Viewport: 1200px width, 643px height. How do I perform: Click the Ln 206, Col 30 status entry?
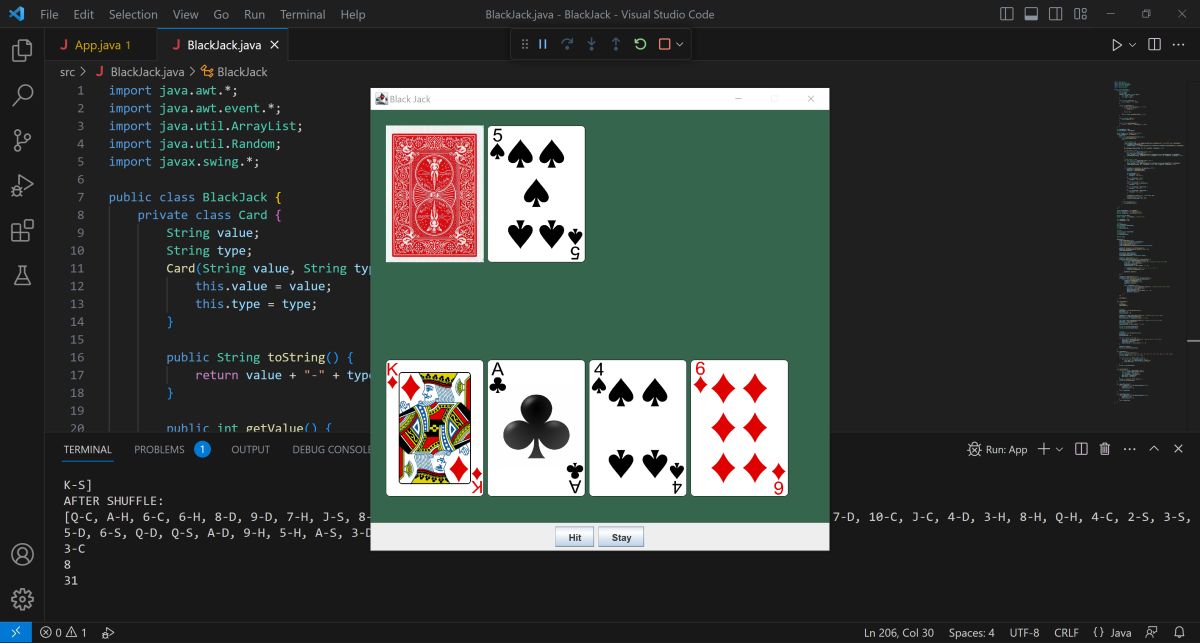coord(898,632)
